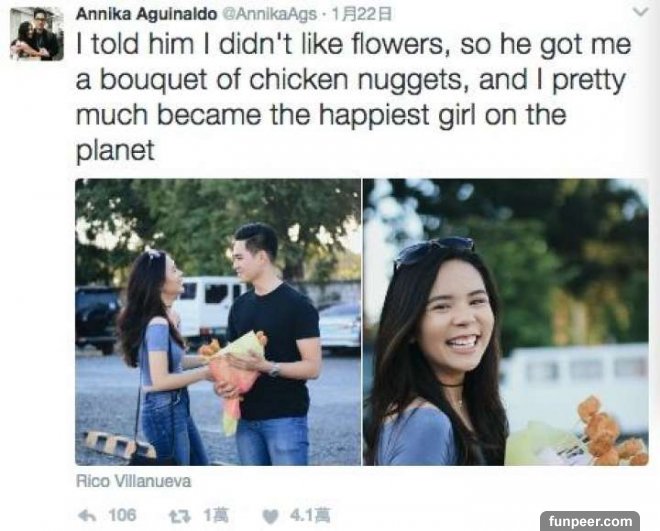This screenshot has width=660, height=531.
Task: View the right photo of smiling girl
Action: click(506, 322)
